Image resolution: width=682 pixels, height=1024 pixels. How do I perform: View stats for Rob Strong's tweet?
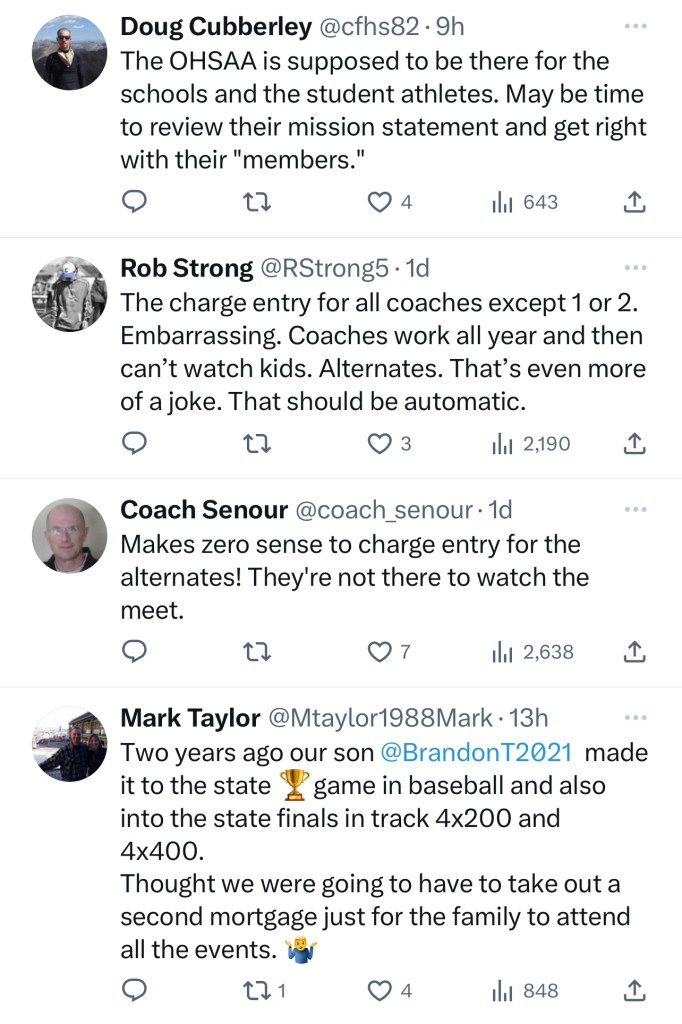[531, 443]
